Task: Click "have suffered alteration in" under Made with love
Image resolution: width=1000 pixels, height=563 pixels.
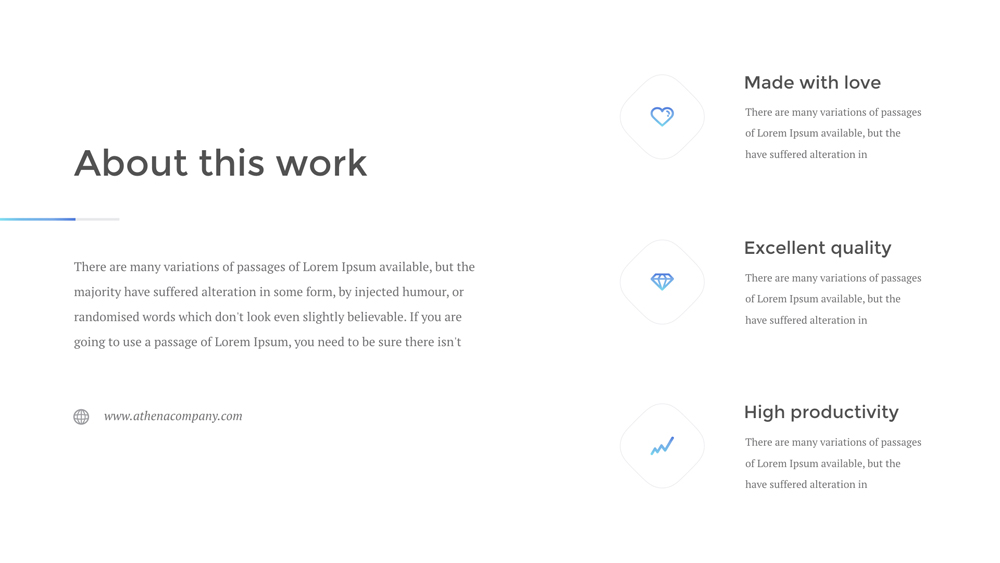Action: tap(806, 154)
